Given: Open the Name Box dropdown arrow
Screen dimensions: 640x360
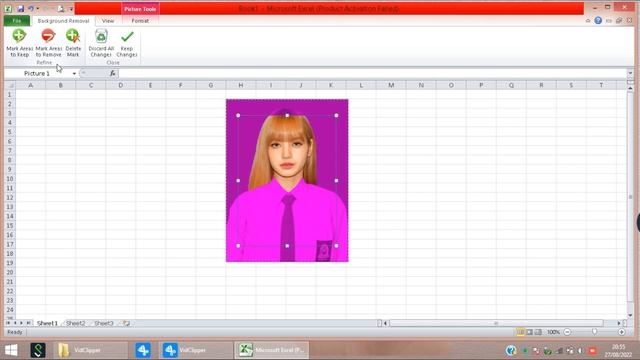Looking at the screenshot, I should pos(74,73).
